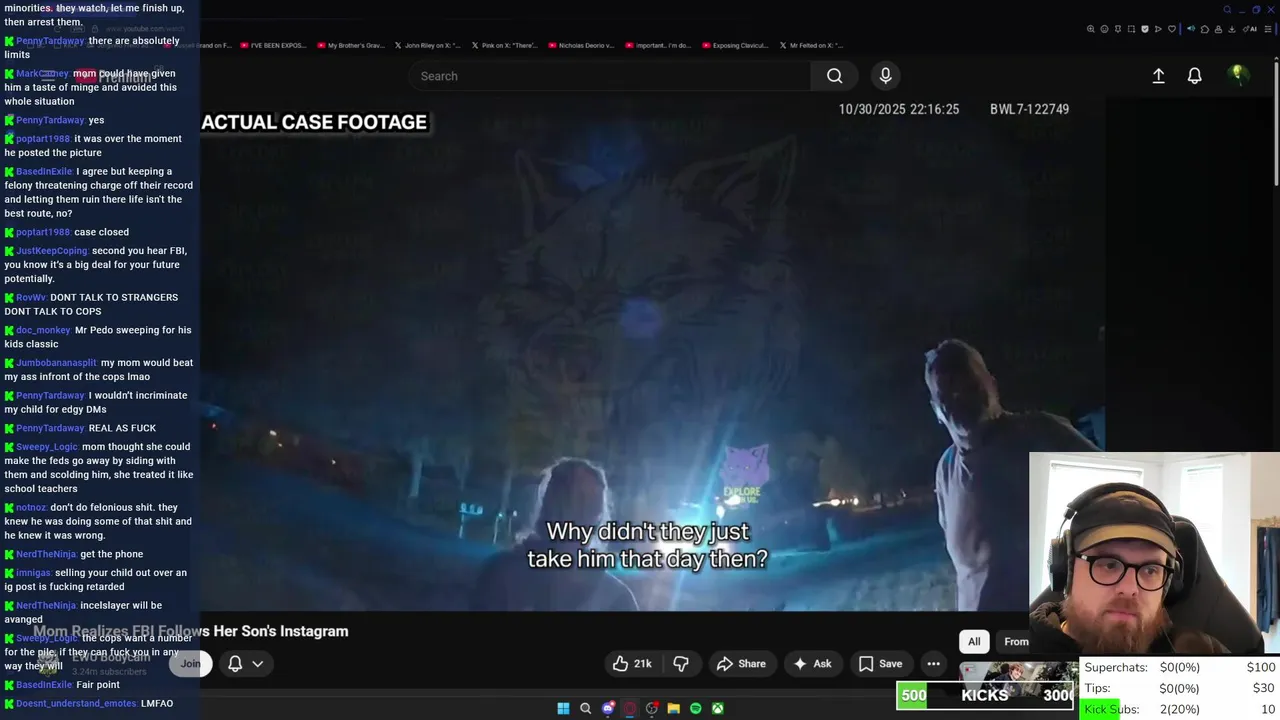Screen dimensions: 1280x720
Task: Switch to "Nicholas Deorio" tab
Action: (x=581, y=45)
